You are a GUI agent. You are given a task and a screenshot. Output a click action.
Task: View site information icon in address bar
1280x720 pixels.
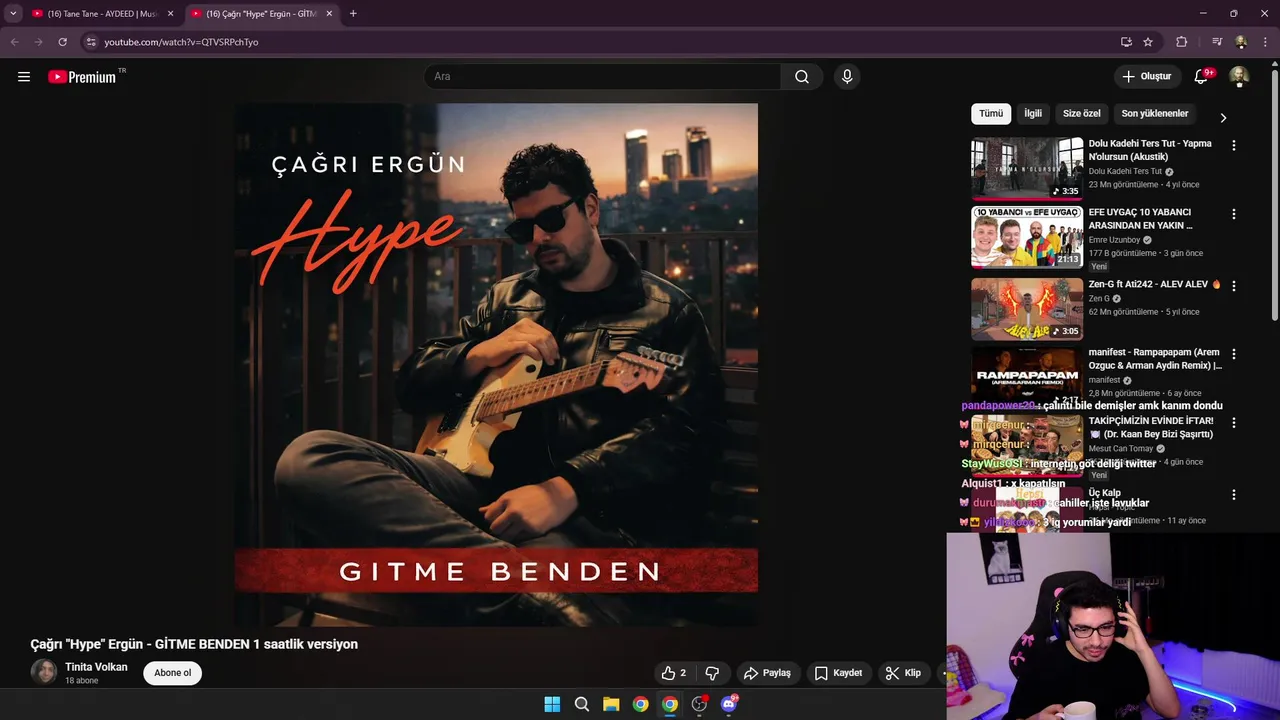[90, 42]
